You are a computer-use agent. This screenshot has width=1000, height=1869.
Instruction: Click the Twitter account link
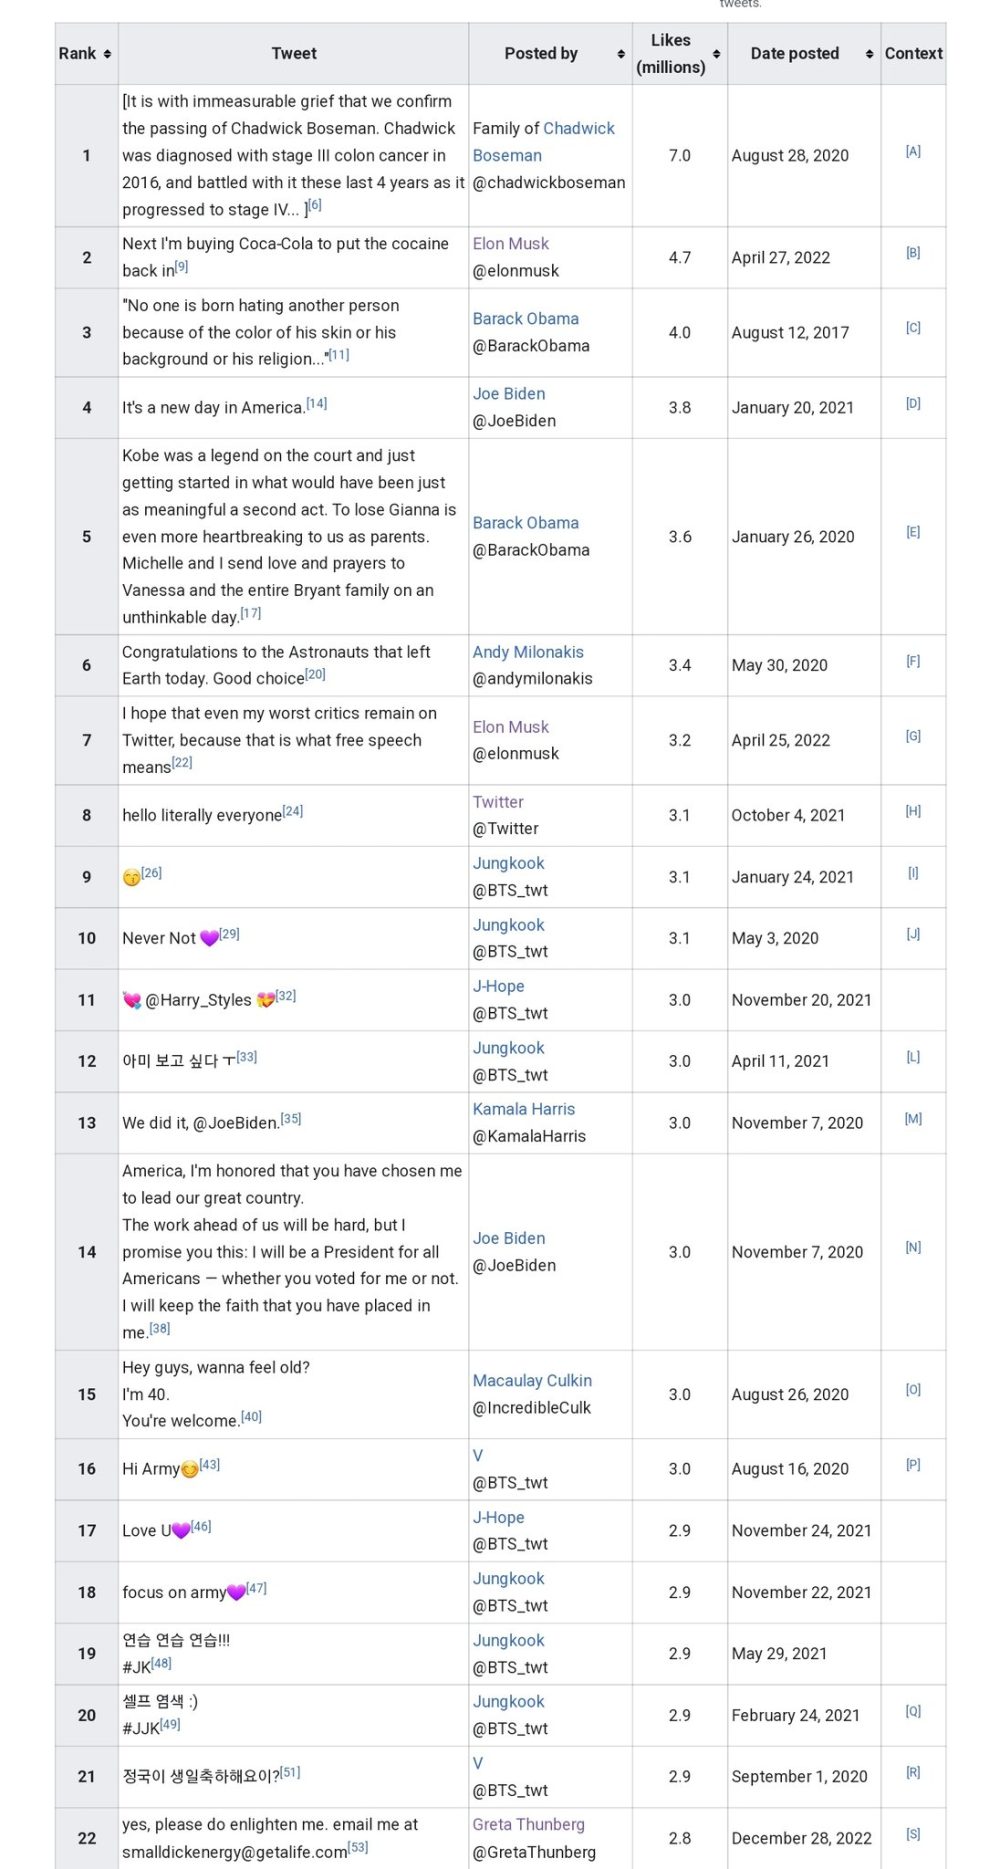click(498, 802)
